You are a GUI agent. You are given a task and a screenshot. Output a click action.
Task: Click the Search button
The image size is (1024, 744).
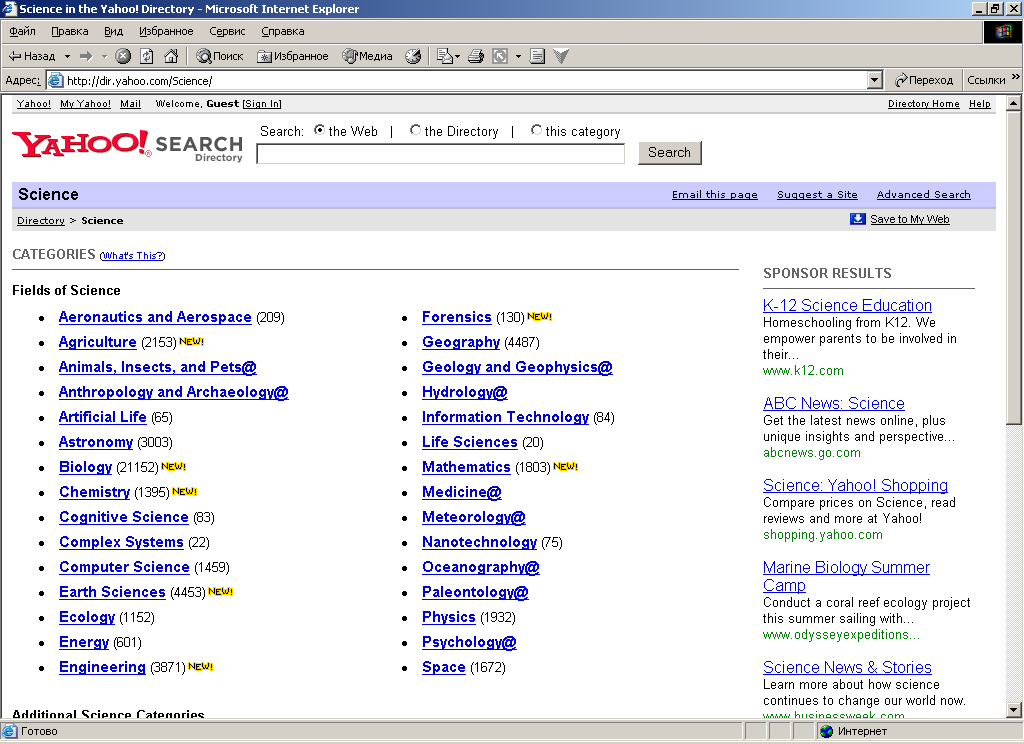pos(669,152)
